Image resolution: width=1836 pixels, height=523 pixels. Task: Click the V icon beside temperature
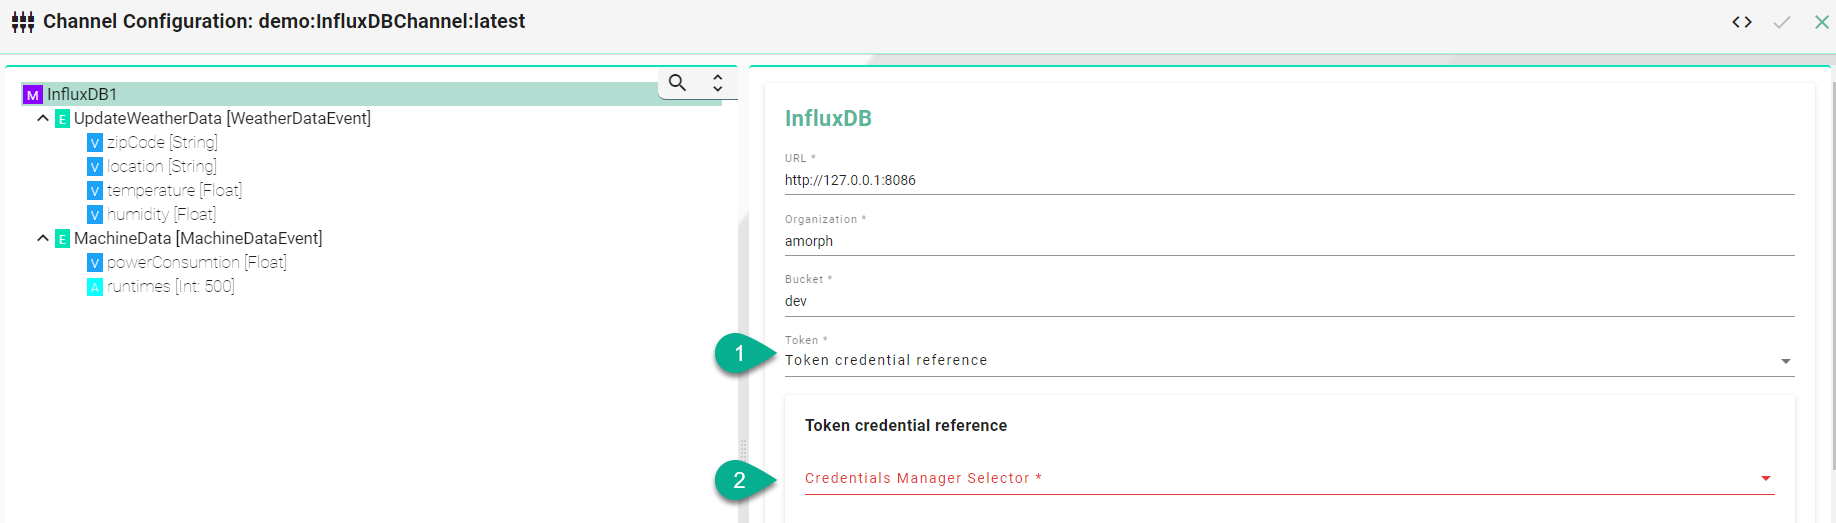coord(95,191)
